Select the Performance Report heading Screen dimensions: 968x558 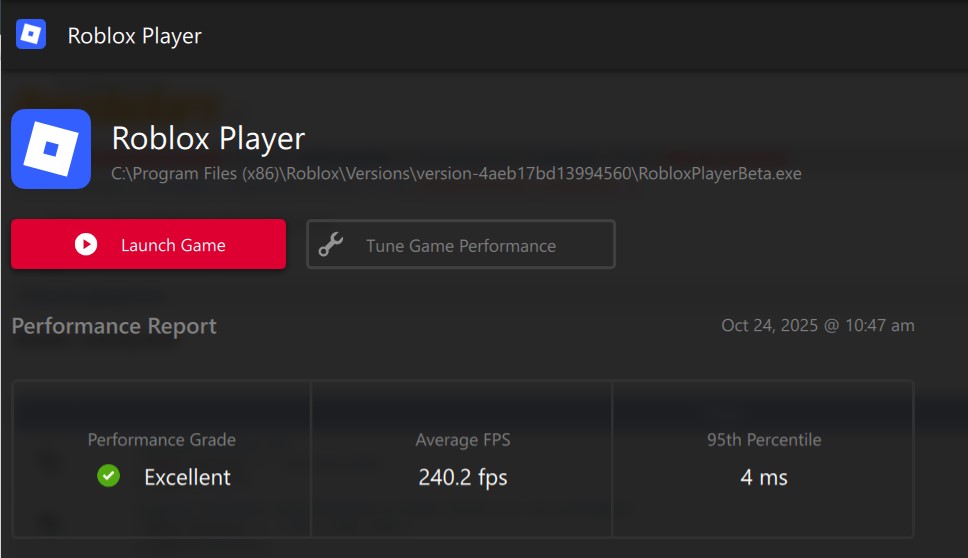tap(114, 326)
